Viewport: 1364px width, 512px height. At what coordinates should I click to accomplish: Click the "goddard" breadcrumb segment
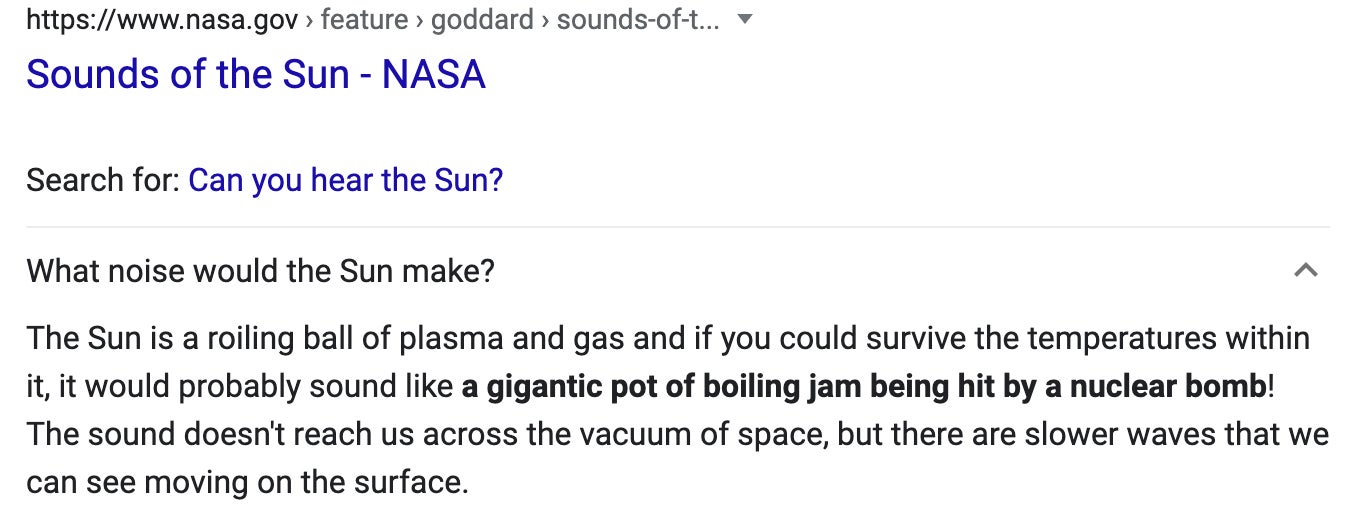tap(482, 20)
